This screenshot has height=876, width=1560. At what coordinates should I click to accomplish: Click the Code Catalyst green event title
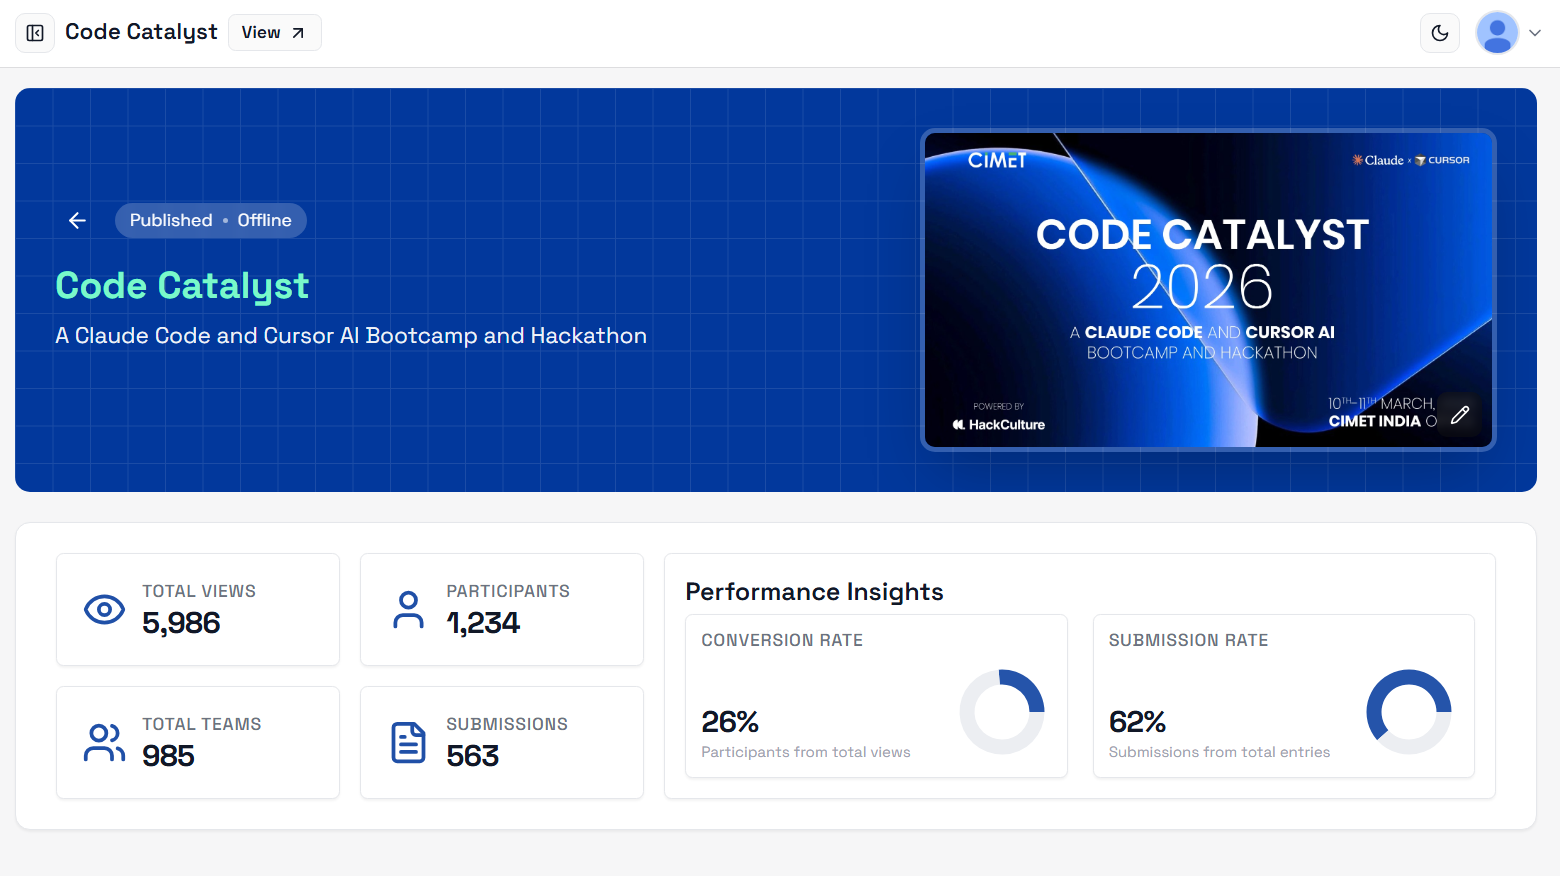point(182,286)
